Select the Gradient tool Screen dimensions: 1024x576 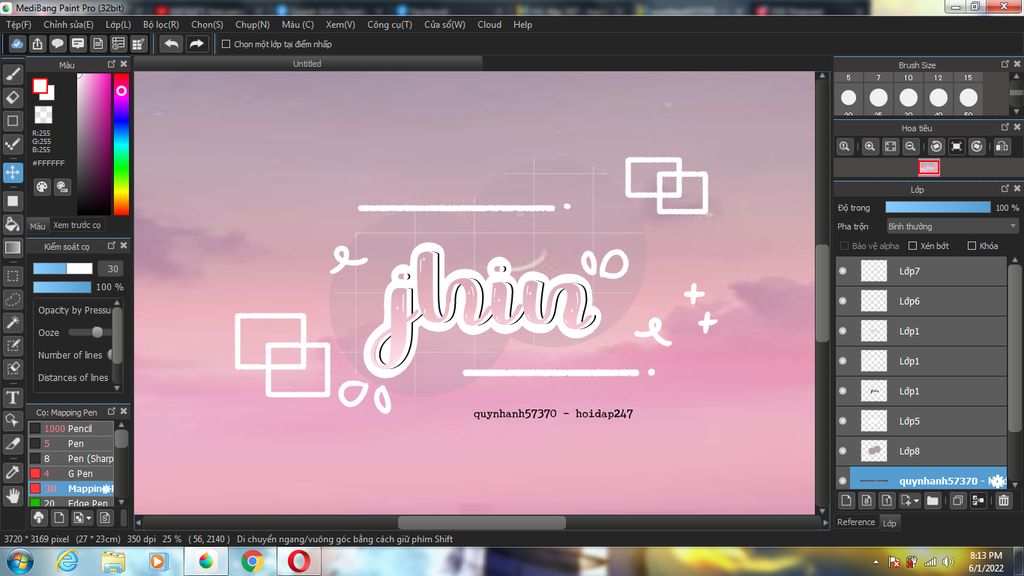click(x=12, y=248)
